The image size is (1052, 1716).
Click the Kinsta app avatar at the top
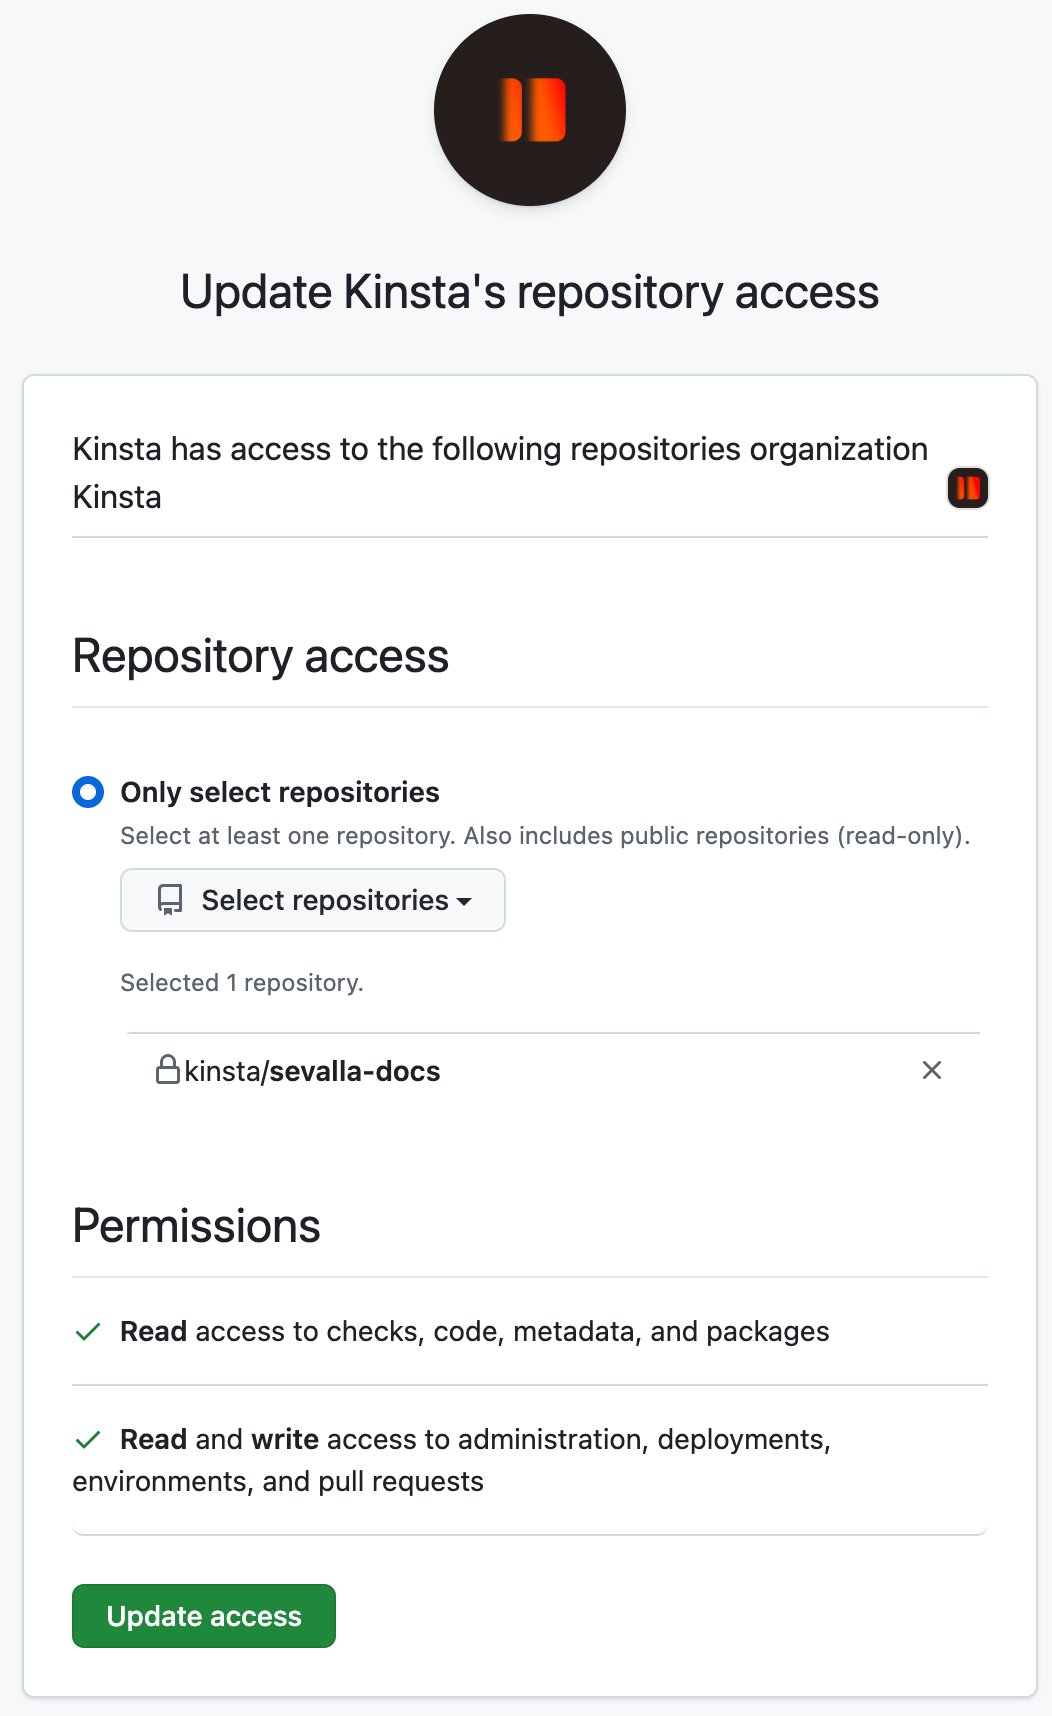coord(528,110)
